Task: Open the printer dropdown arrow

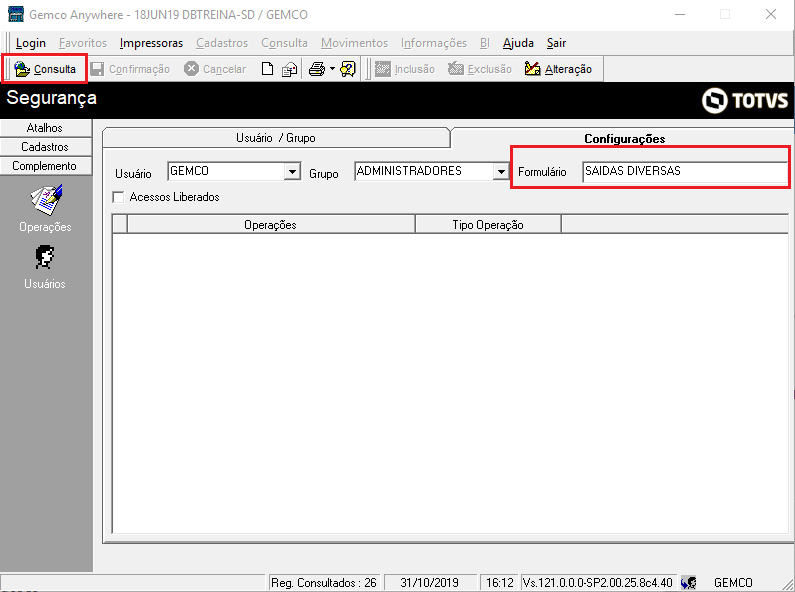Action: (x=332, y=68)
